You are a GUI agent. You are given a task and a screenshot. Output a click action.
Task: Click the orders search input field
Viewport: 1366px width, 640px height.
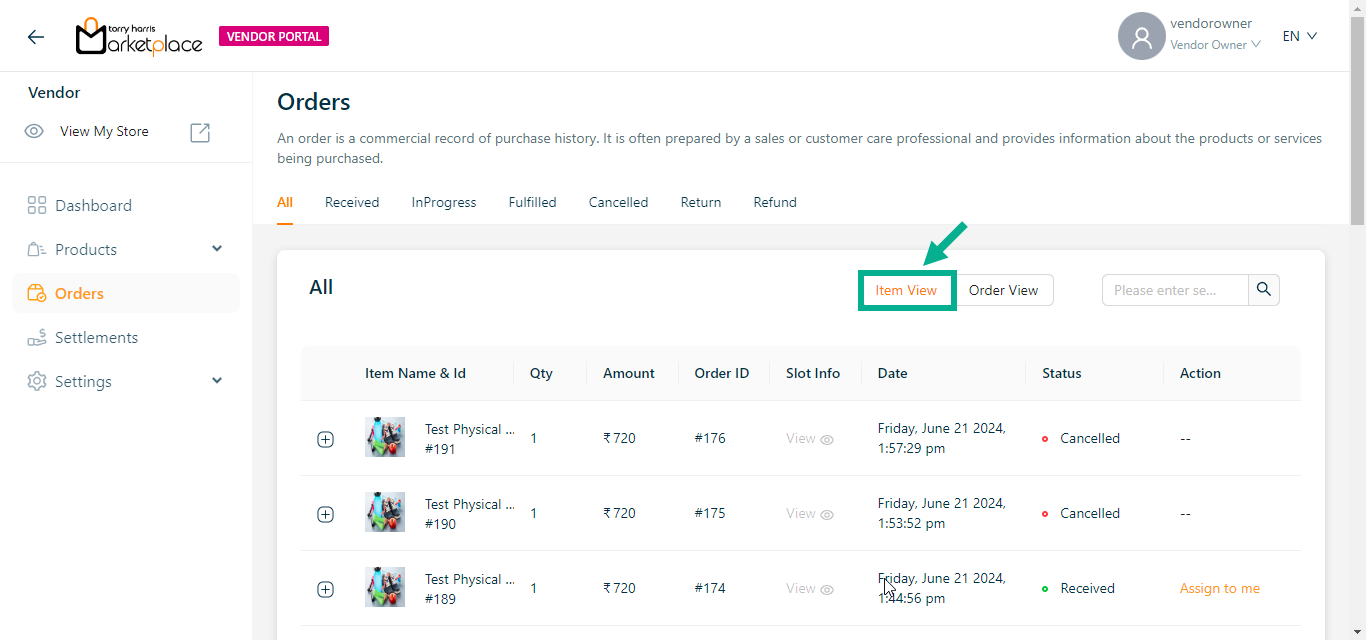1174,291
